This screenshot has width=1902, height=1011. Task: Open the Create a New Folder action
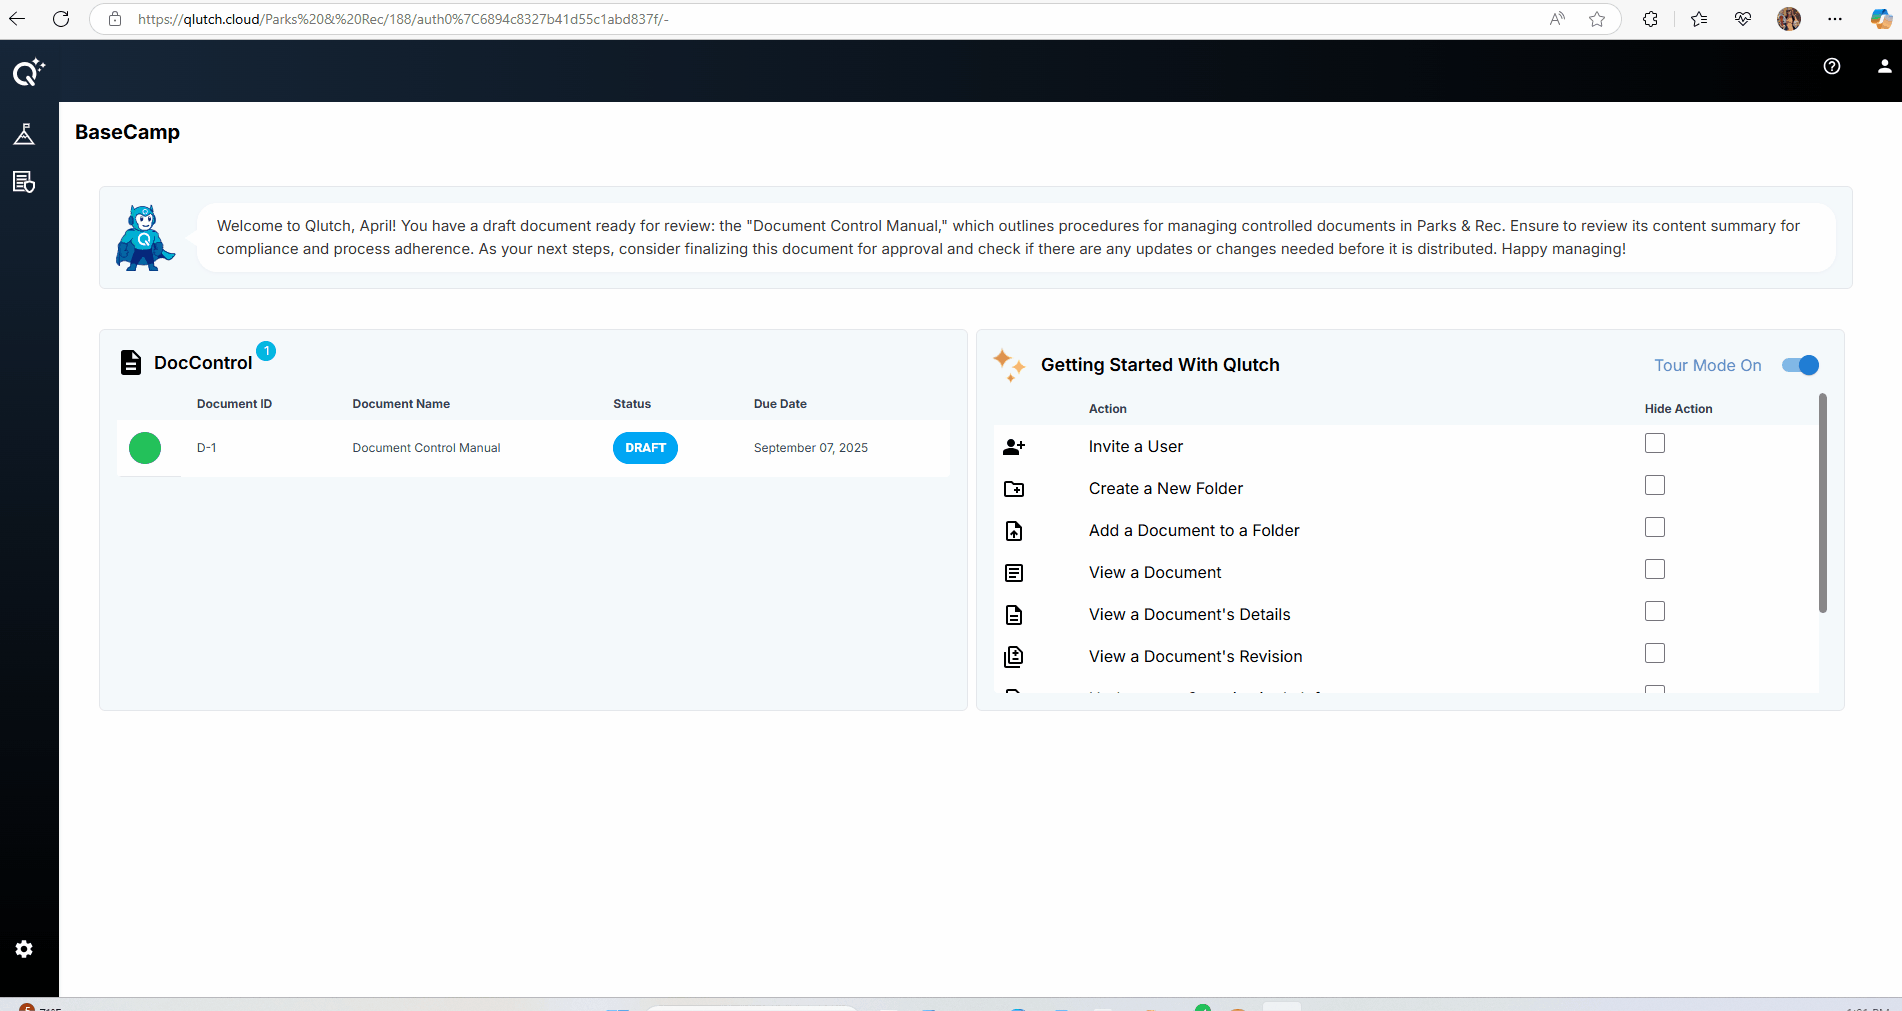[x=1166, y=489]
